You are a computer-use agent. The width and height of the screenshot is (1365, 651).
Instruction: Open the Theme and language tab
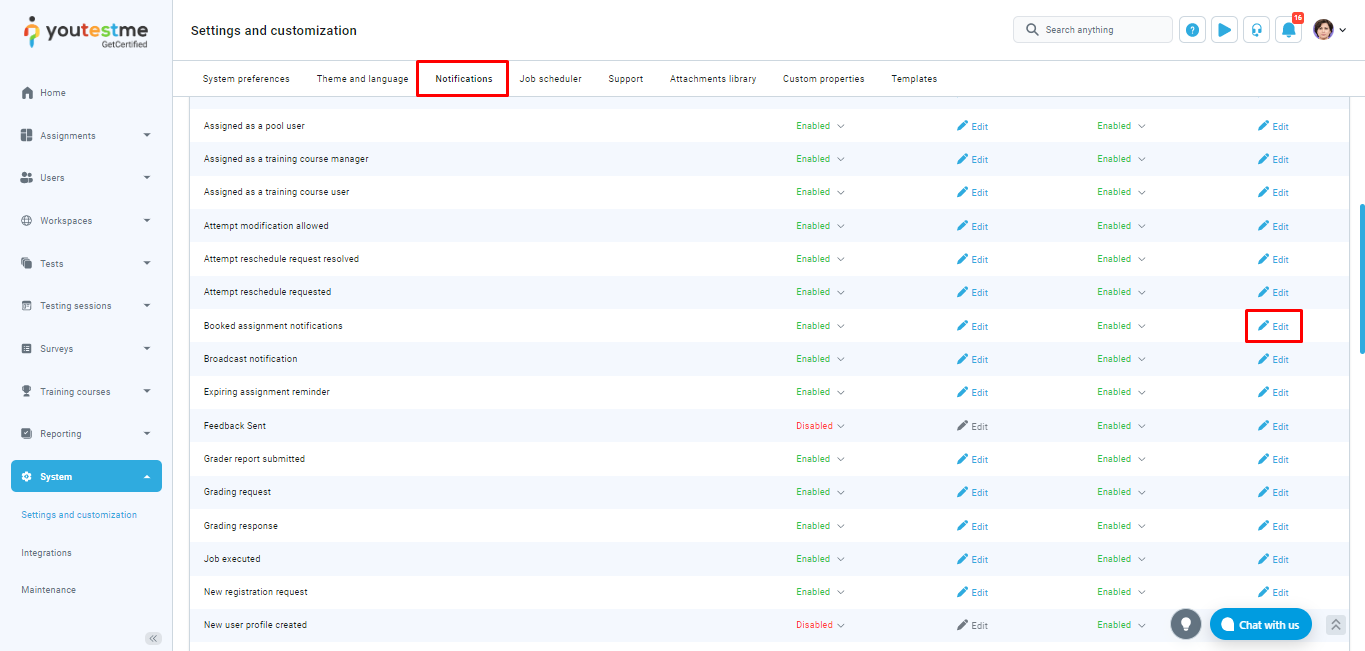[362, 79]
